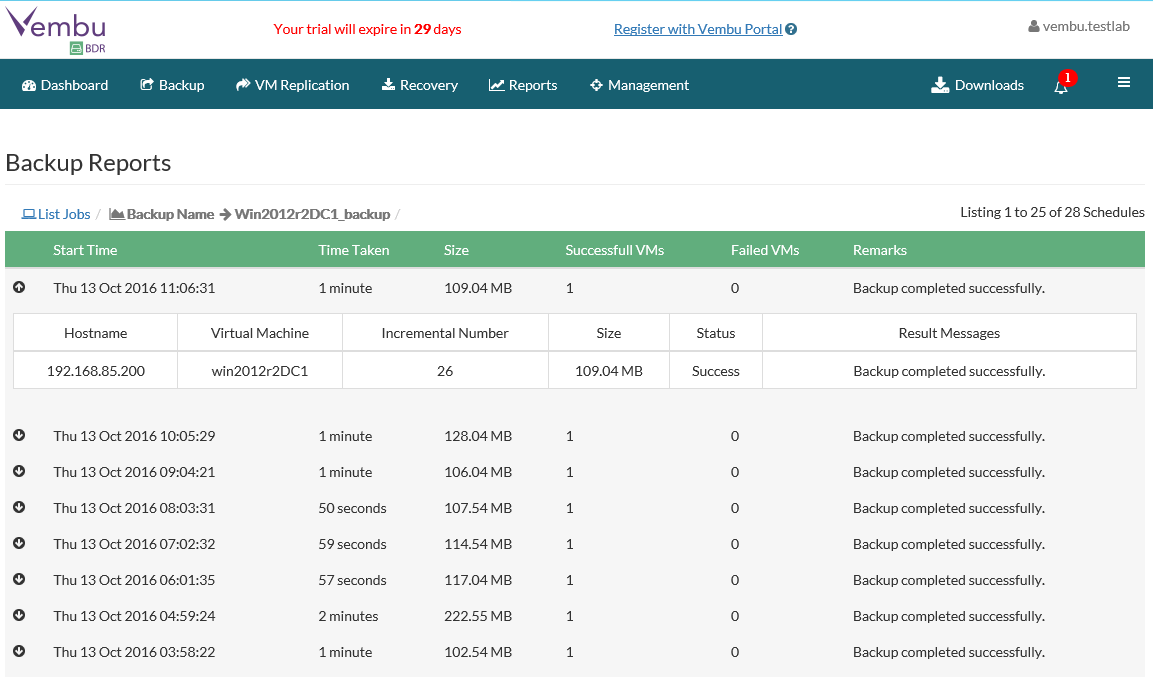
Task: Click Register with Vembu Portal link
Action: pos(697,29)
